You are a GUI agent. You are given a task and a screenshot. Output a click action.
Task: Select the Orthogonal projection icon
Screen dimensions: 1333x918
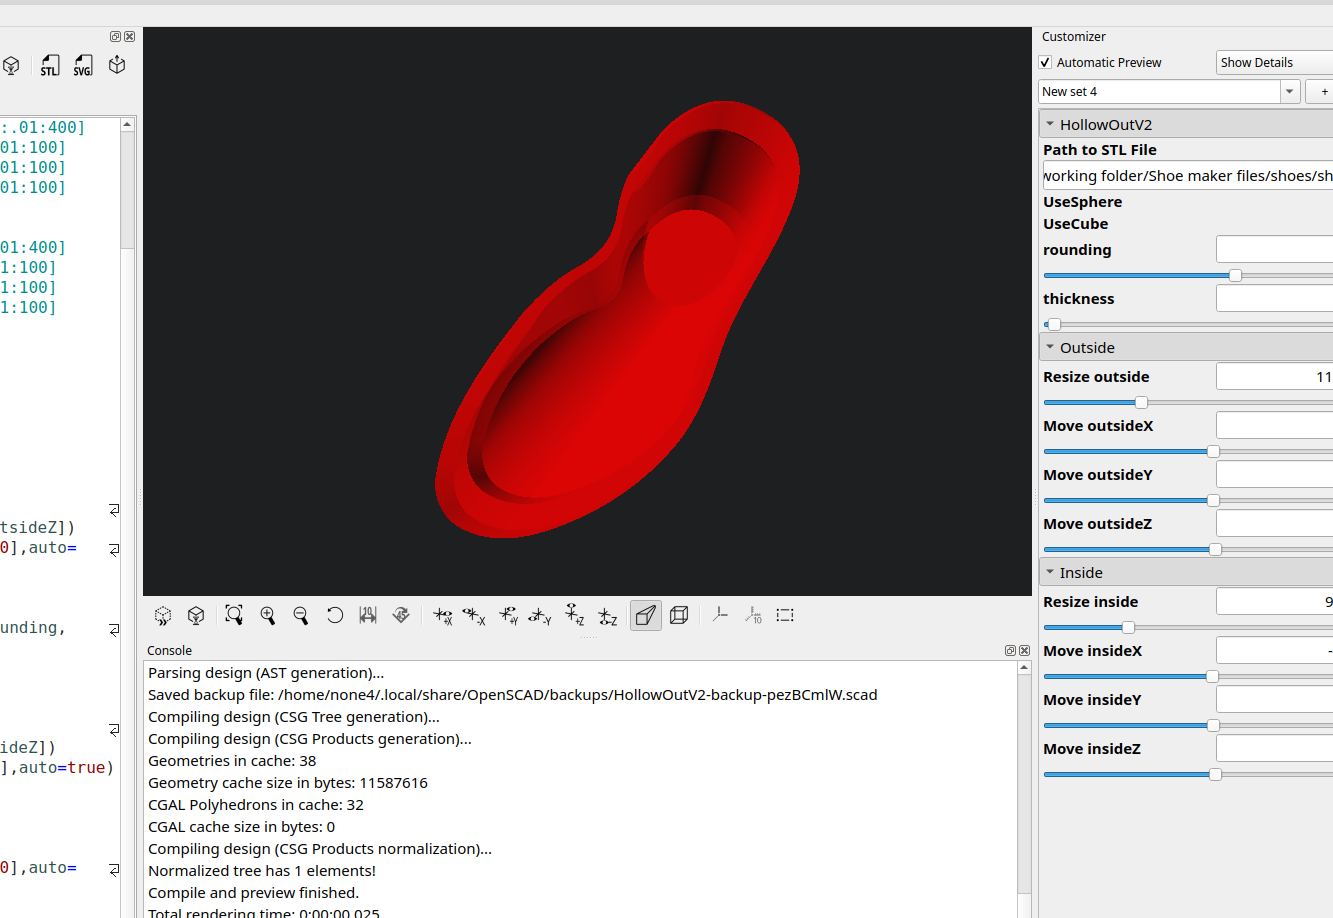pyautogui.click(x=679, y=615)
